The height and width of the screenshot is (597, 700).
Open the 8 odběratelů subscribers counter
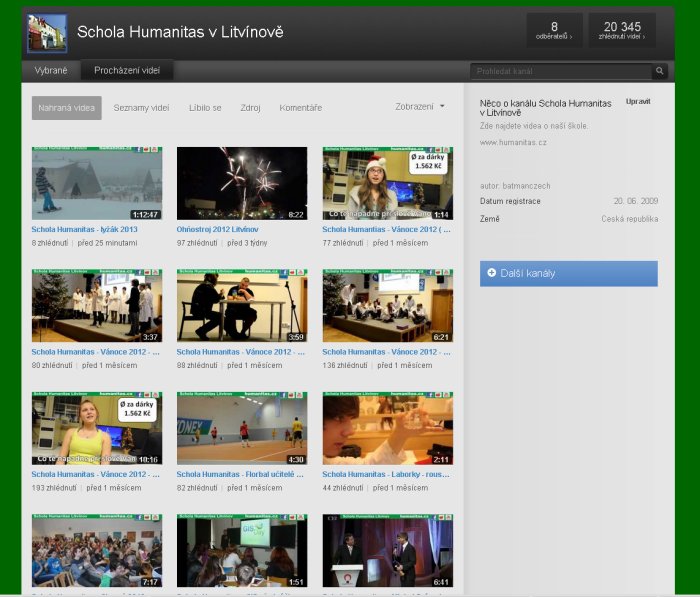(x=554, y=30)
